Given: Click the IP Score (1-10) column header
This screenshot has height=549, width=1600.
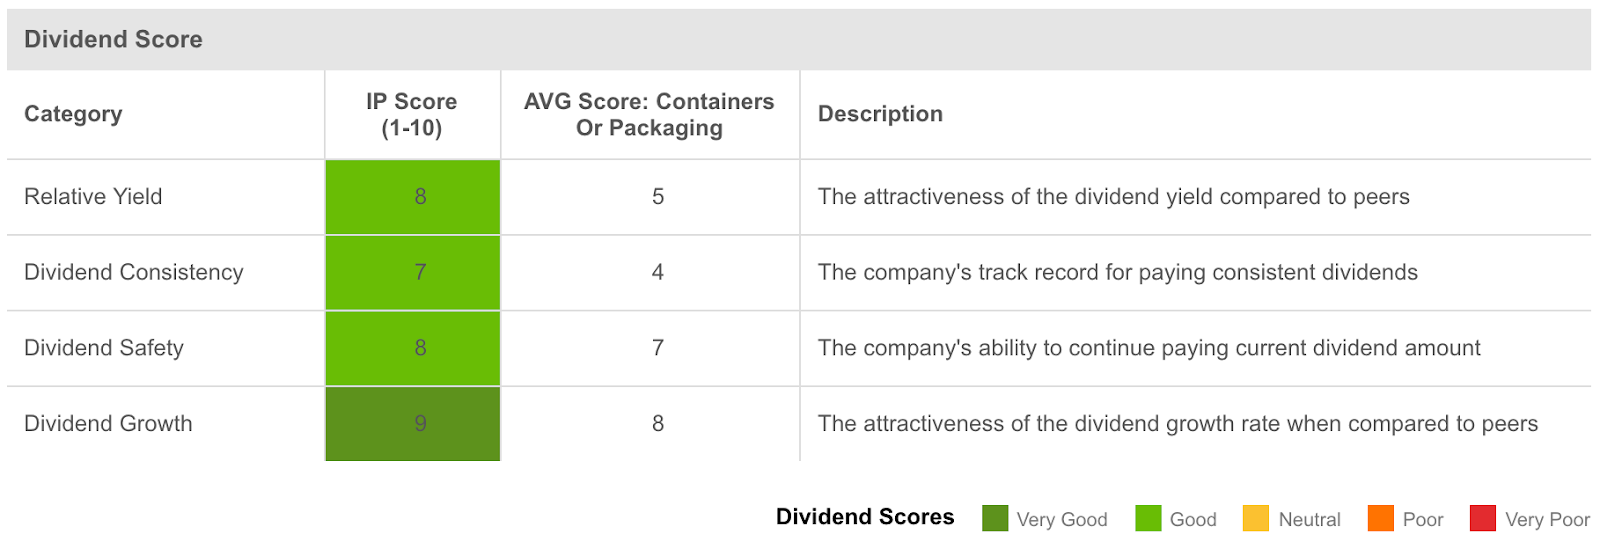Looking at the screenshot, I should 411,115.
